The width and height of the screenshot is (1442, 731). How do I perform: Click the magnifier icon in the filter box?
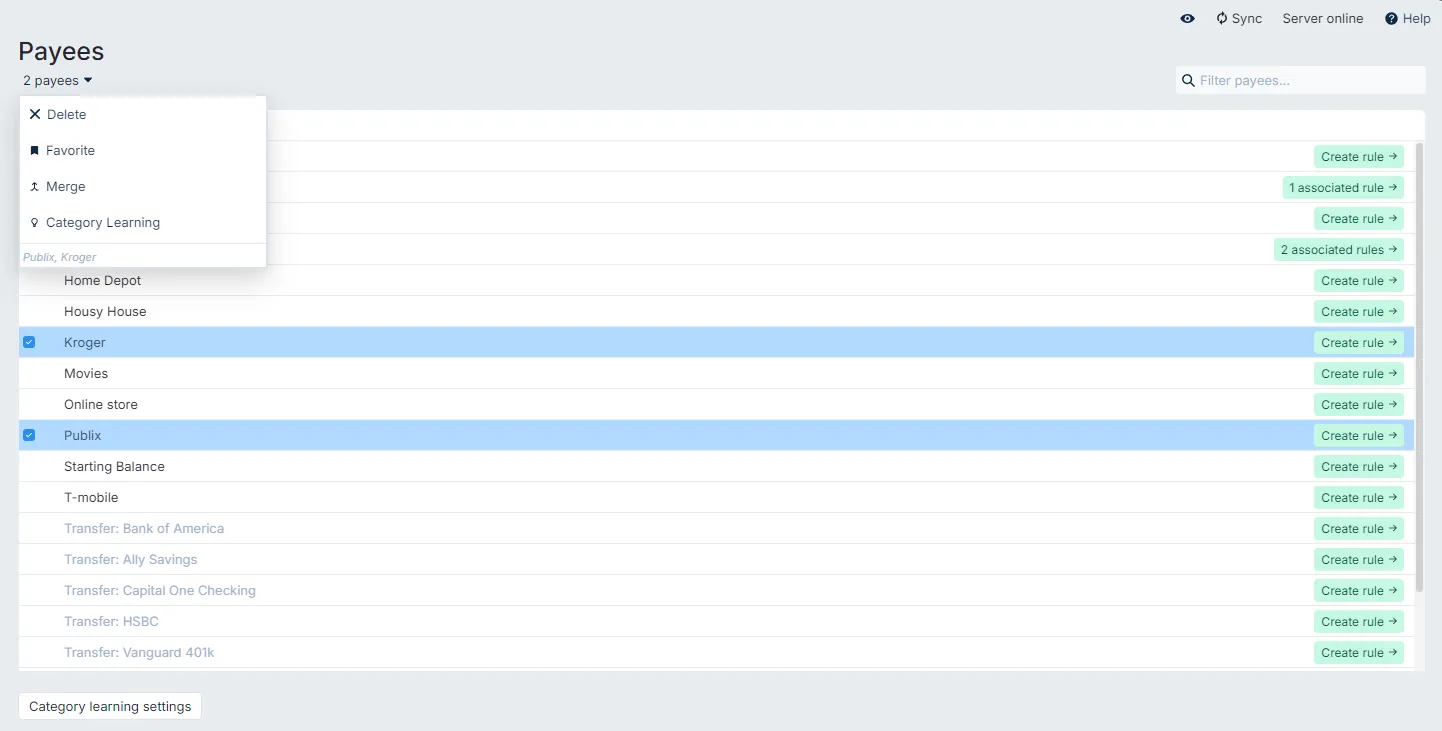click(x=1188, y=80)
